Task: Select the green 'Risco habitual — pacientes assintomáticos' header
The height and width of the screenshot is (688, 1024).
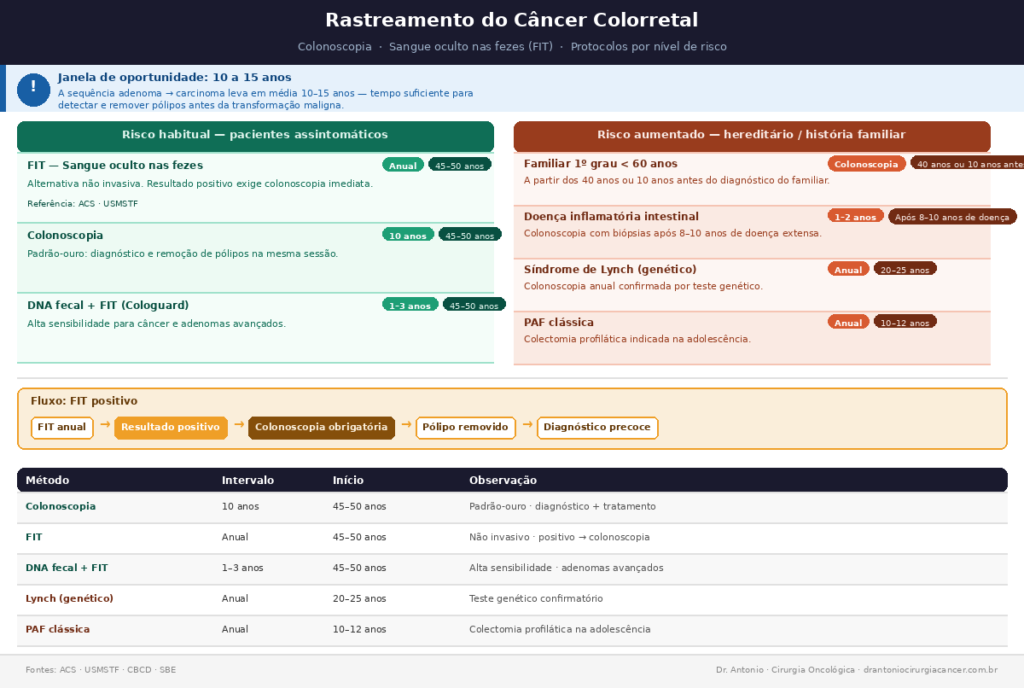Action: pyautogui.click(x=255, y=136)
